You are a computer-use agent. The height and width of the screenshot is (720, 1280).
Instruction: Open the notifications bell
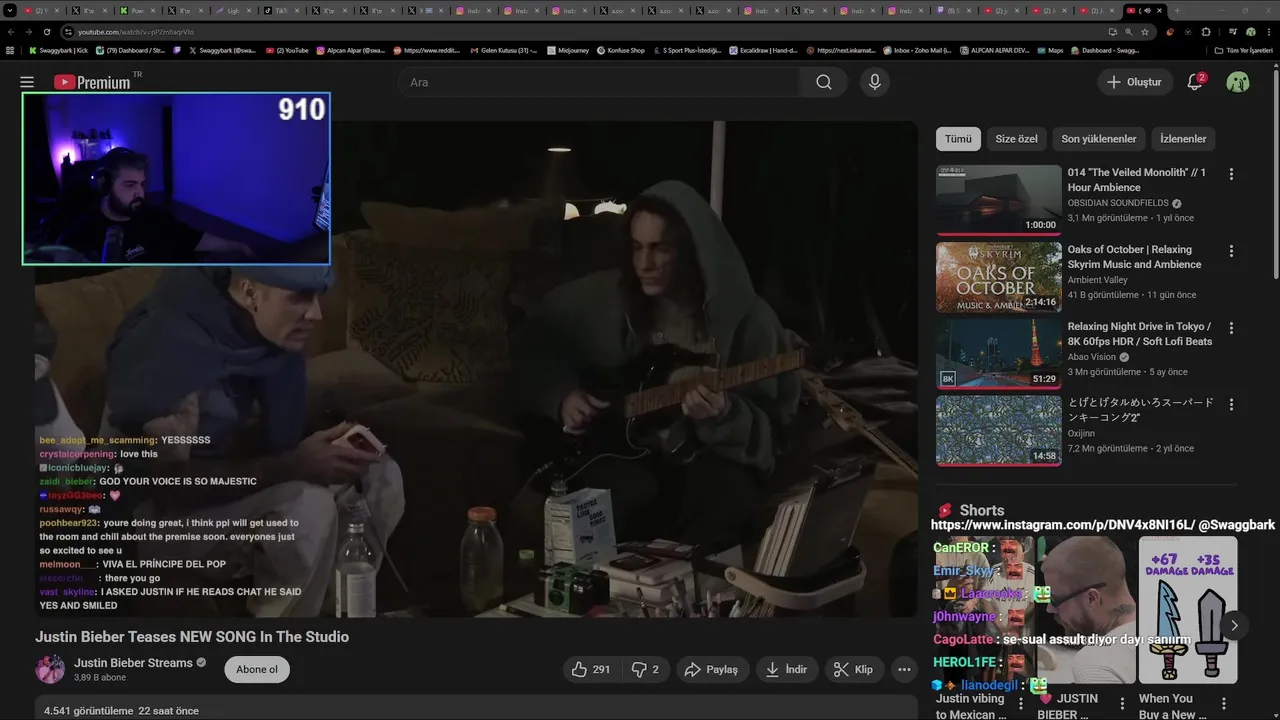click(x=1194, y=82)
